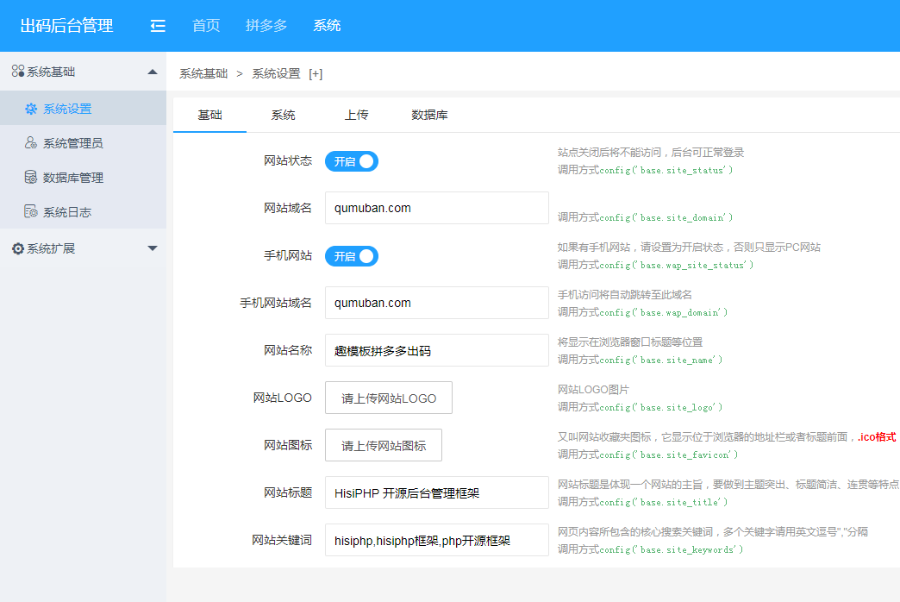Switch to the 上传 tab

[356, 115]
